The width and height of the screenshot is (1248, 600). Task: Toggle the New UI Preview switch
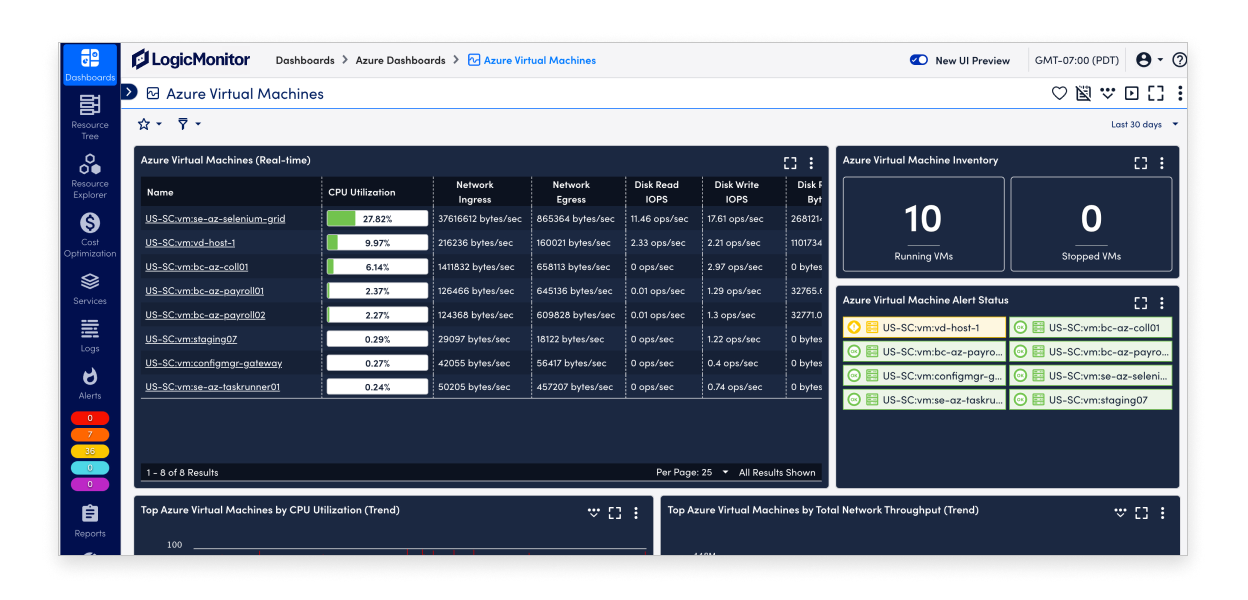919,60
